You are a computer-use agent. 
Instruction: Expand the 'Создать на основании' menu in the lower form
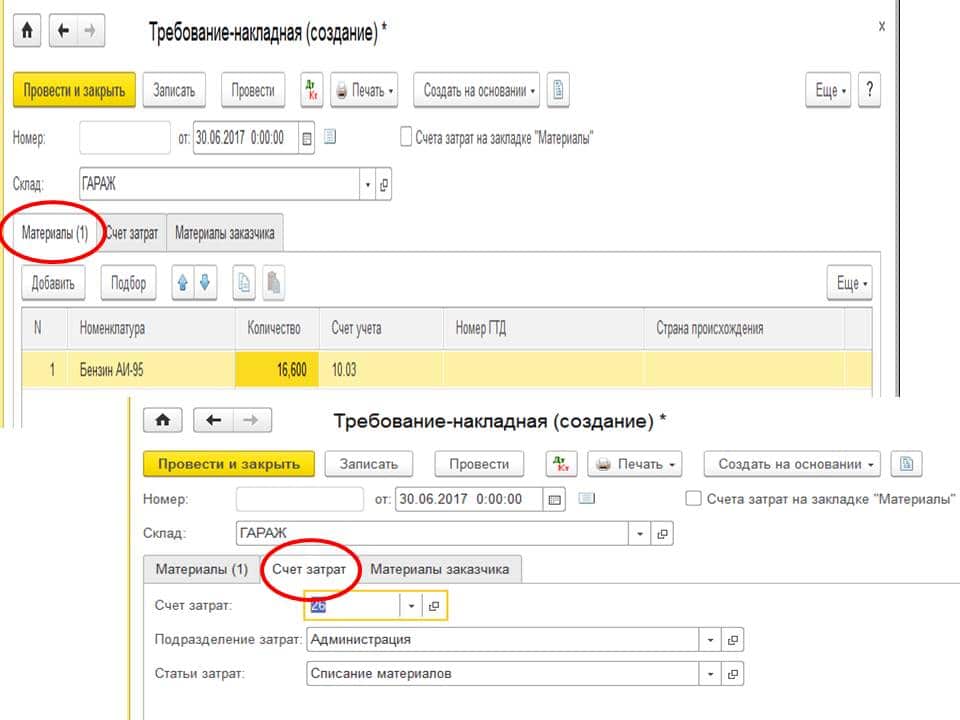click(792, 464)
